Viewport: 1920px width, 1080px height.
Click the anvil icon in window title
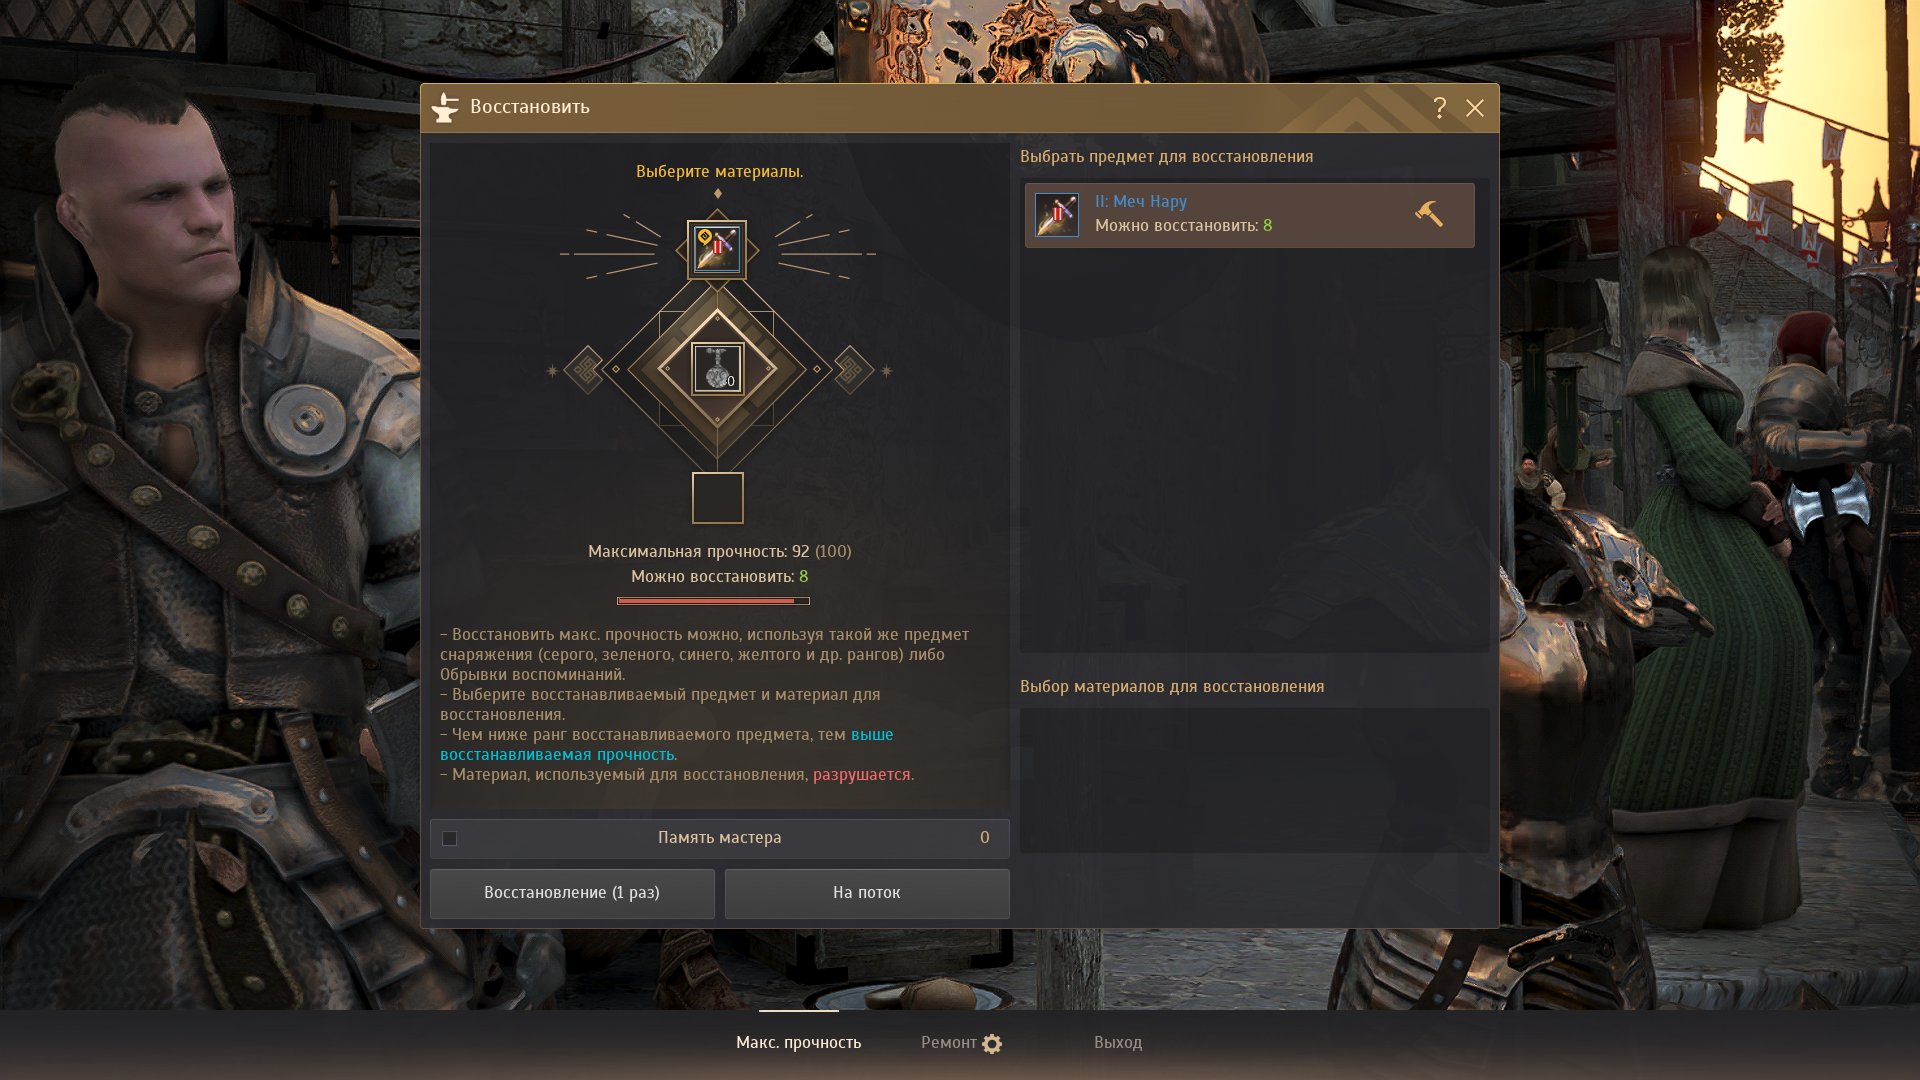pyautogui.click(x=445, y=107)
